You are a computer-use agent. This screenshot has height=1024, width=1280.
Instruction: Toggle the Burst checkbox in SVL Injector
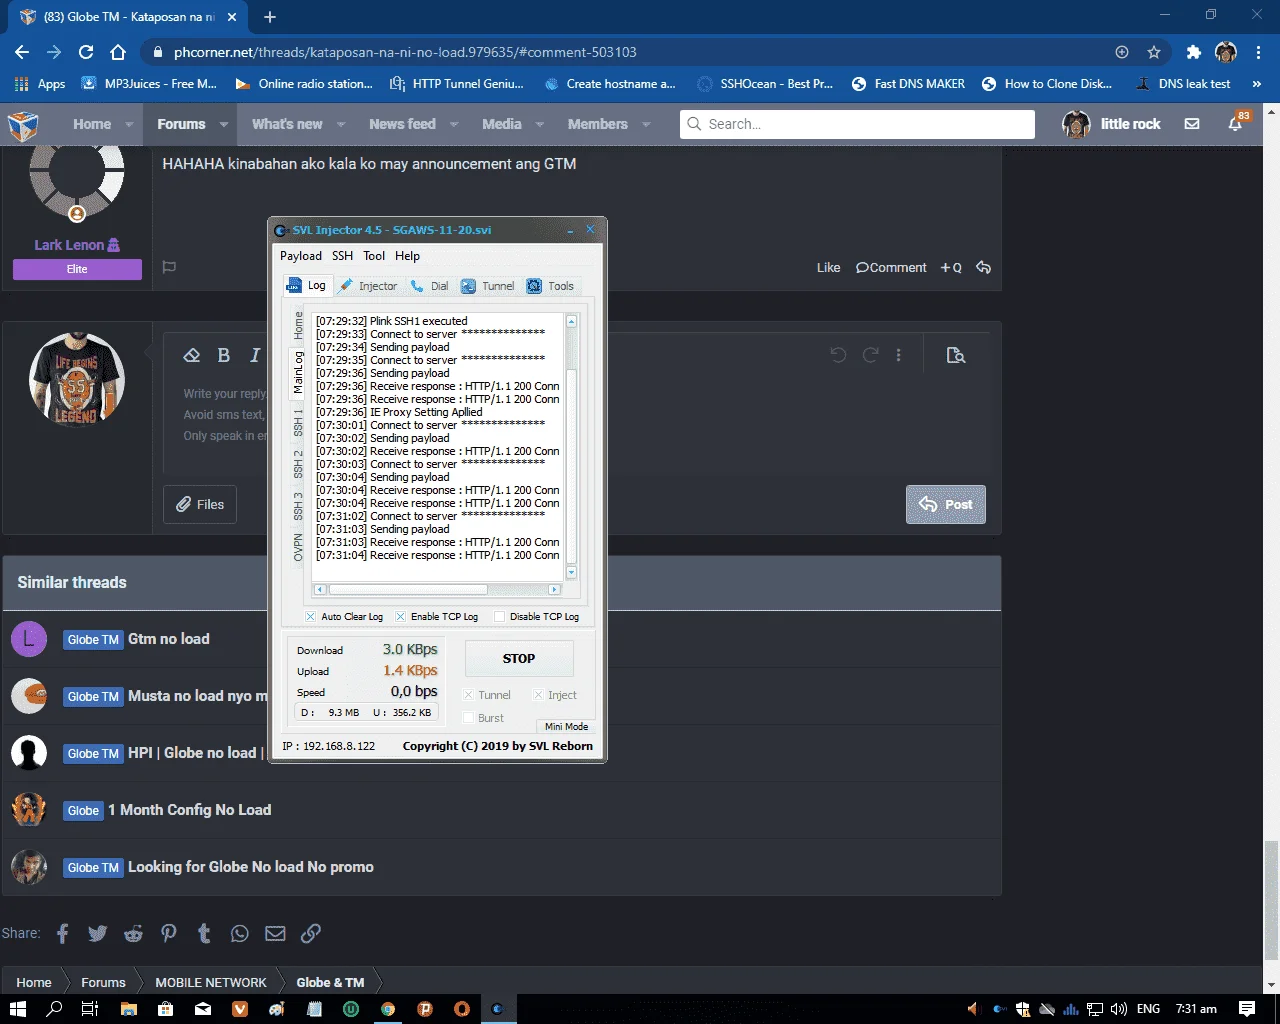pos(468,718)
